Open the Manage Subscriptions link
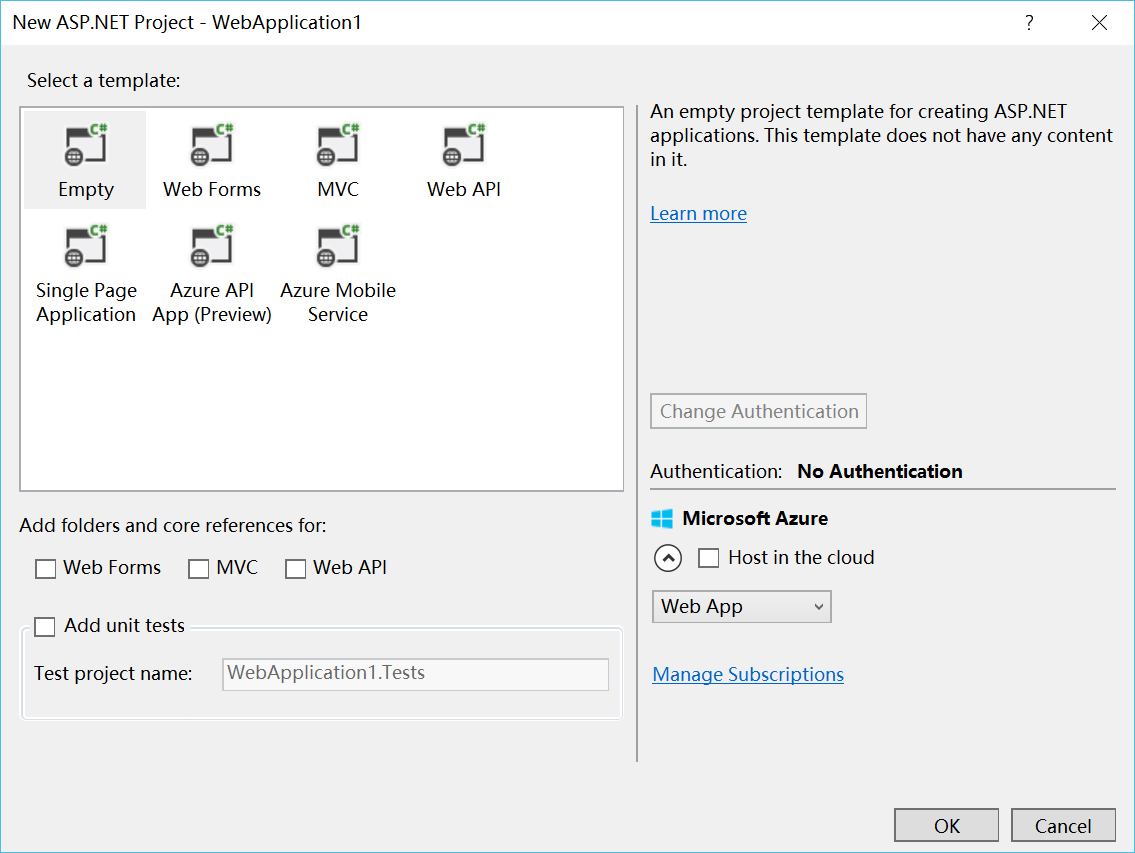The height and width of the screenshot is (853, 1135). 748,674
